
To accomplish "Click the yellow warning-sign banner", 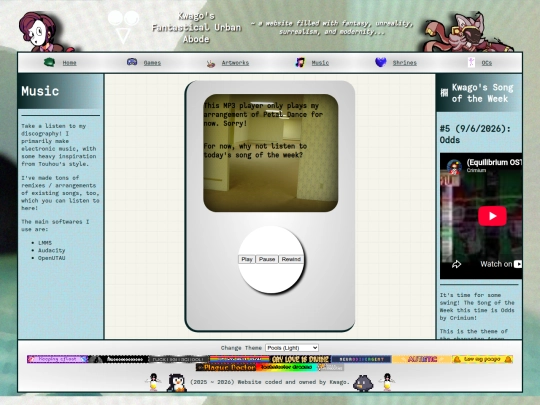I will pos(482,359).
